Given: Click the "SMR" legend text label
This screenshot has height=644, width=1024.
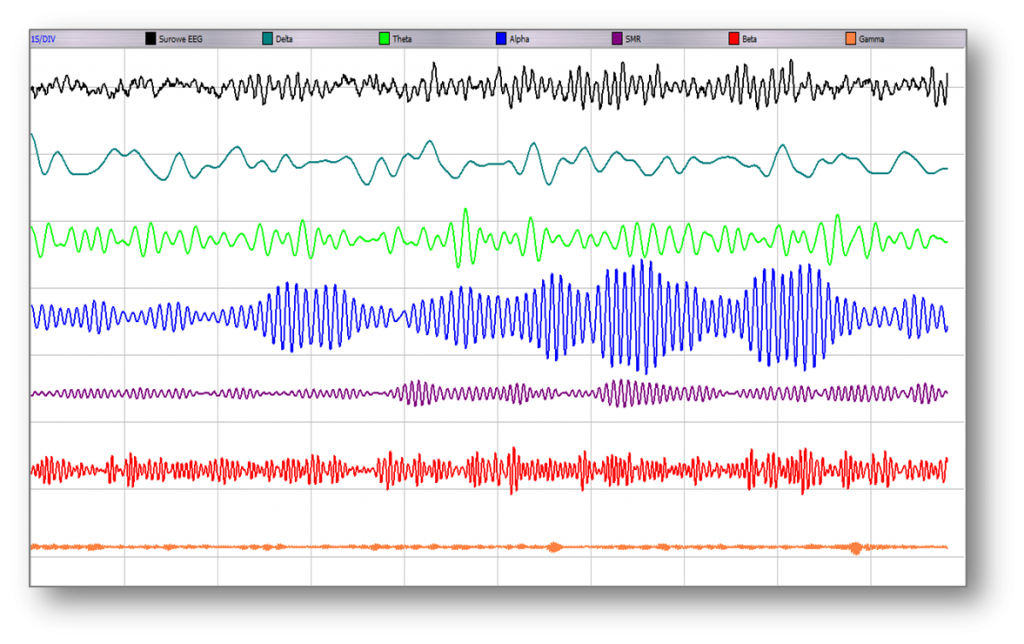Looking at the screenshot, I should click(633, 39).
